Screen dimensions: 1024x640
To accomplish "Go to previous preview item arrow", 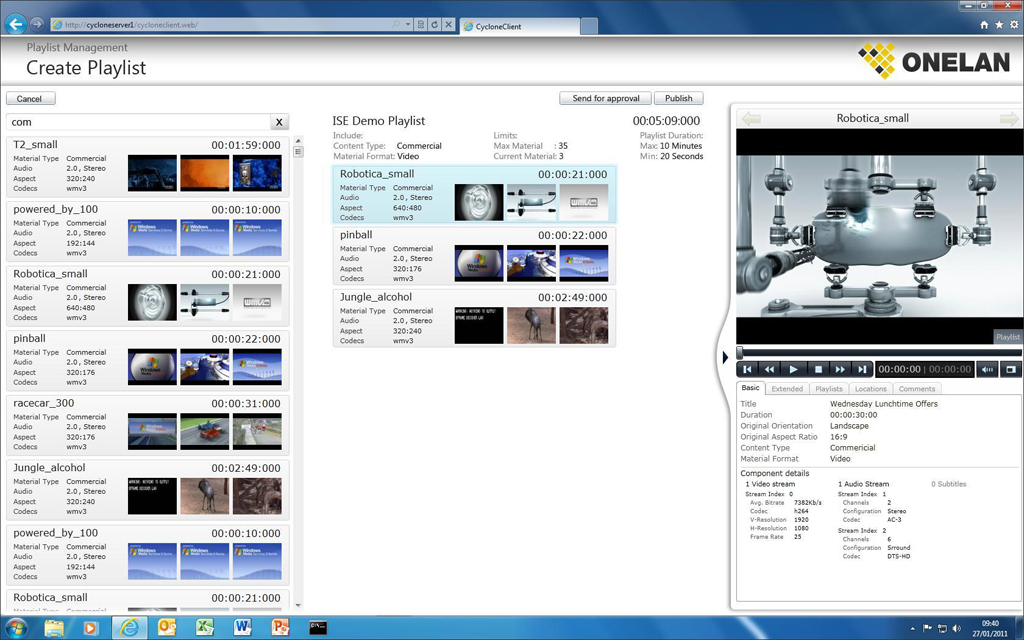I will [x=751, y=119].
